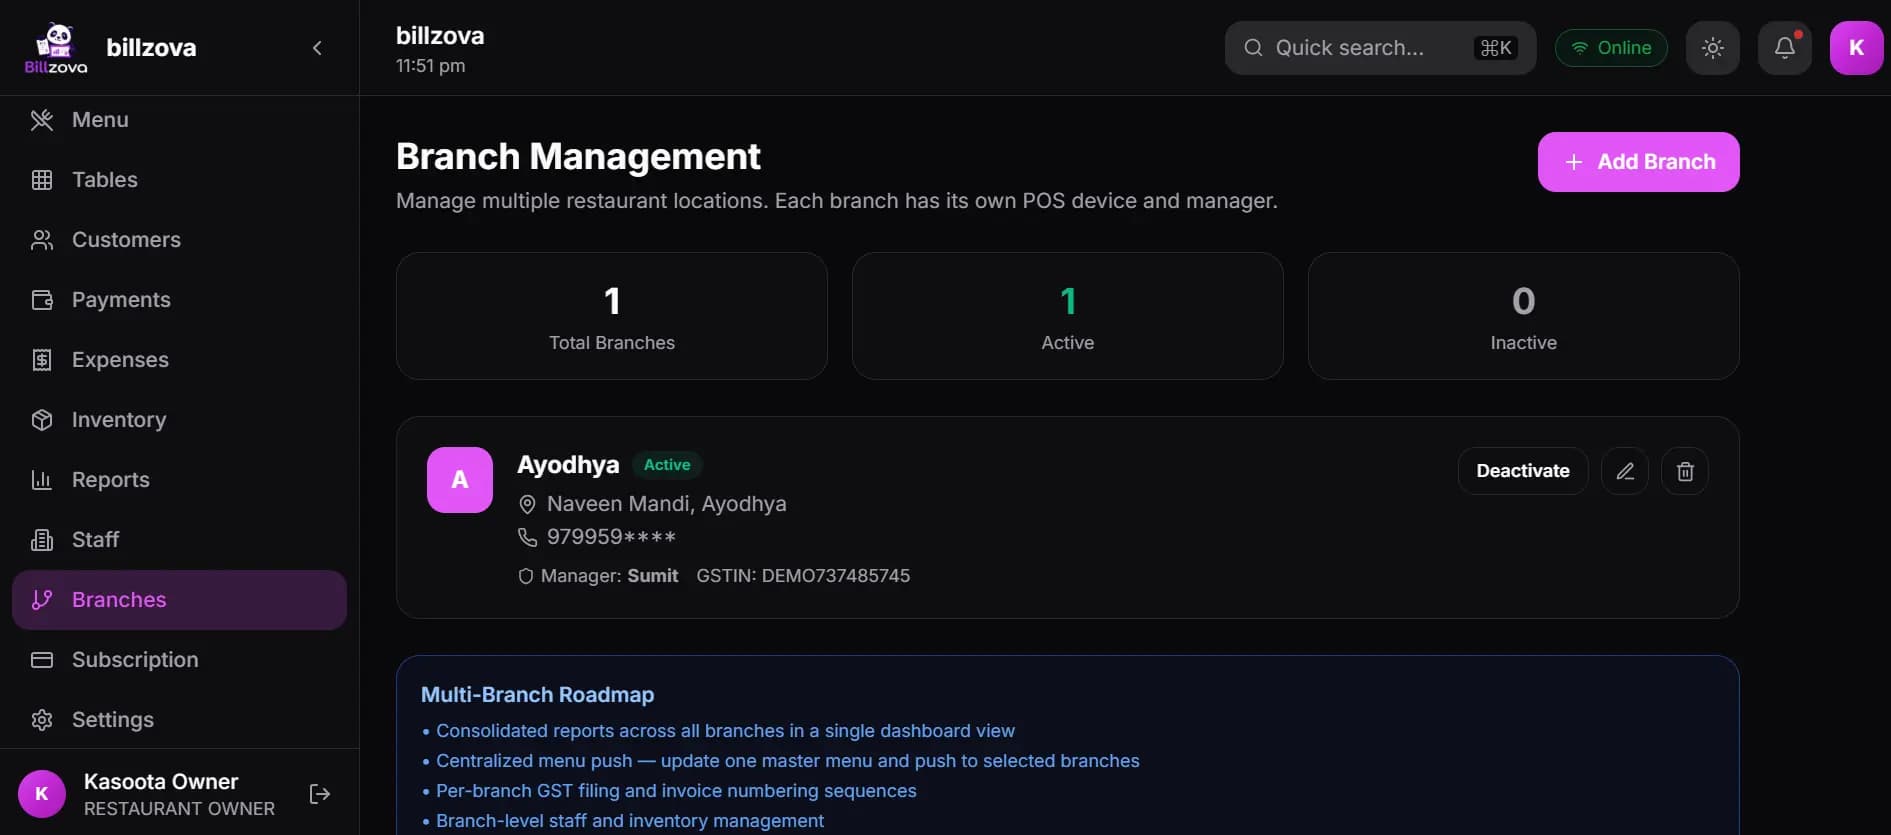
Task: Select the Total Branches stat card
Action: pos(612,316)
